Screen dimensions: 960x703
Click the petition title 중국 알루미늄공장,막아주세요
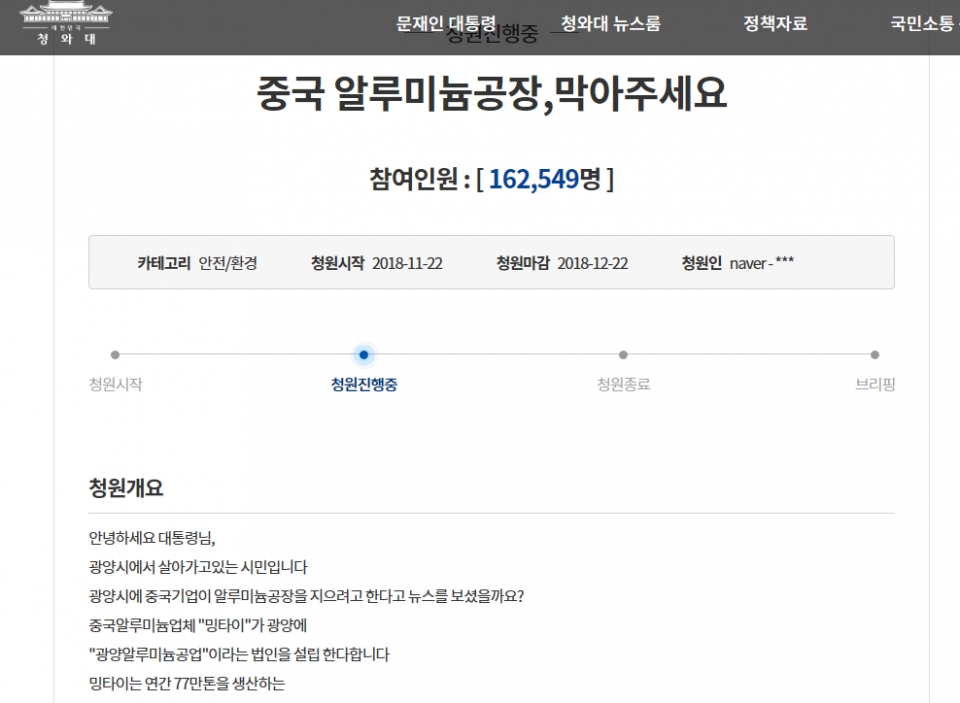click(491, 95)
